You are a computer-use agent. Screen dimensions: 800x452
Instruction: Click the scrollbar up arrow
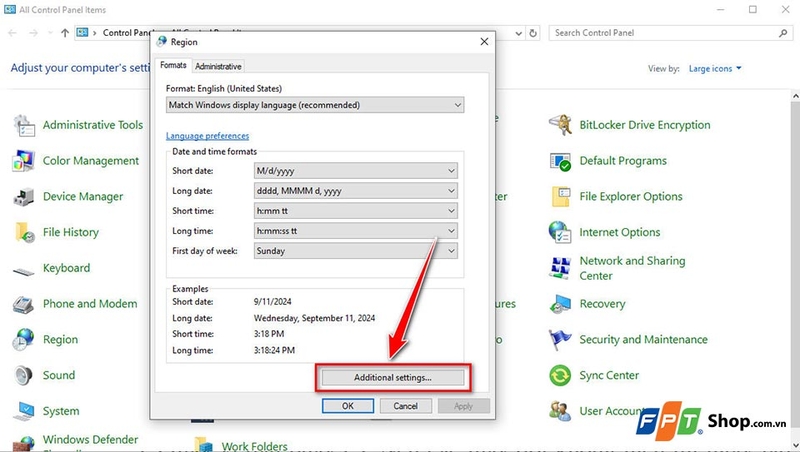(795, 96)
